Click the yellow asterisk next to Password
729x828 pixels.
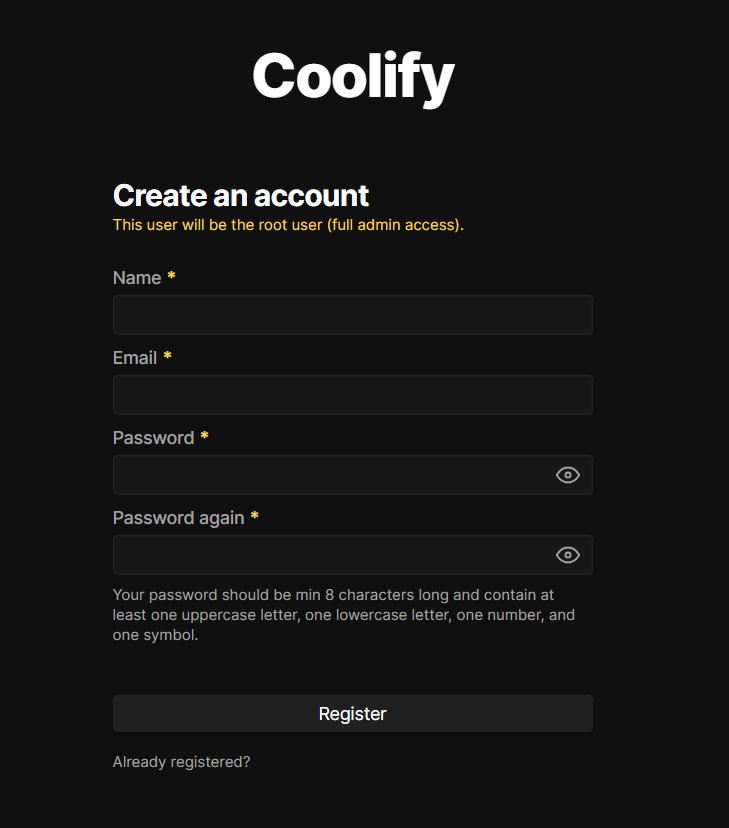pos(204,436)
